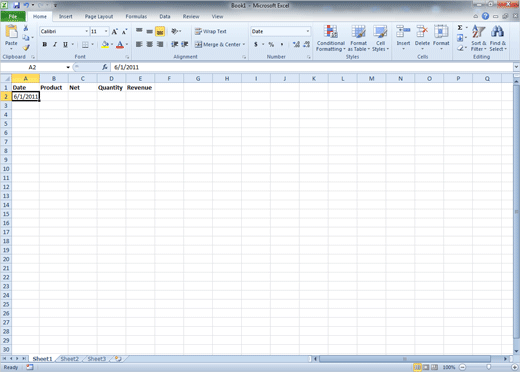Screen dimensions: 520x372
Task: Click the Percent Style icon
Action: click(271, 44)
